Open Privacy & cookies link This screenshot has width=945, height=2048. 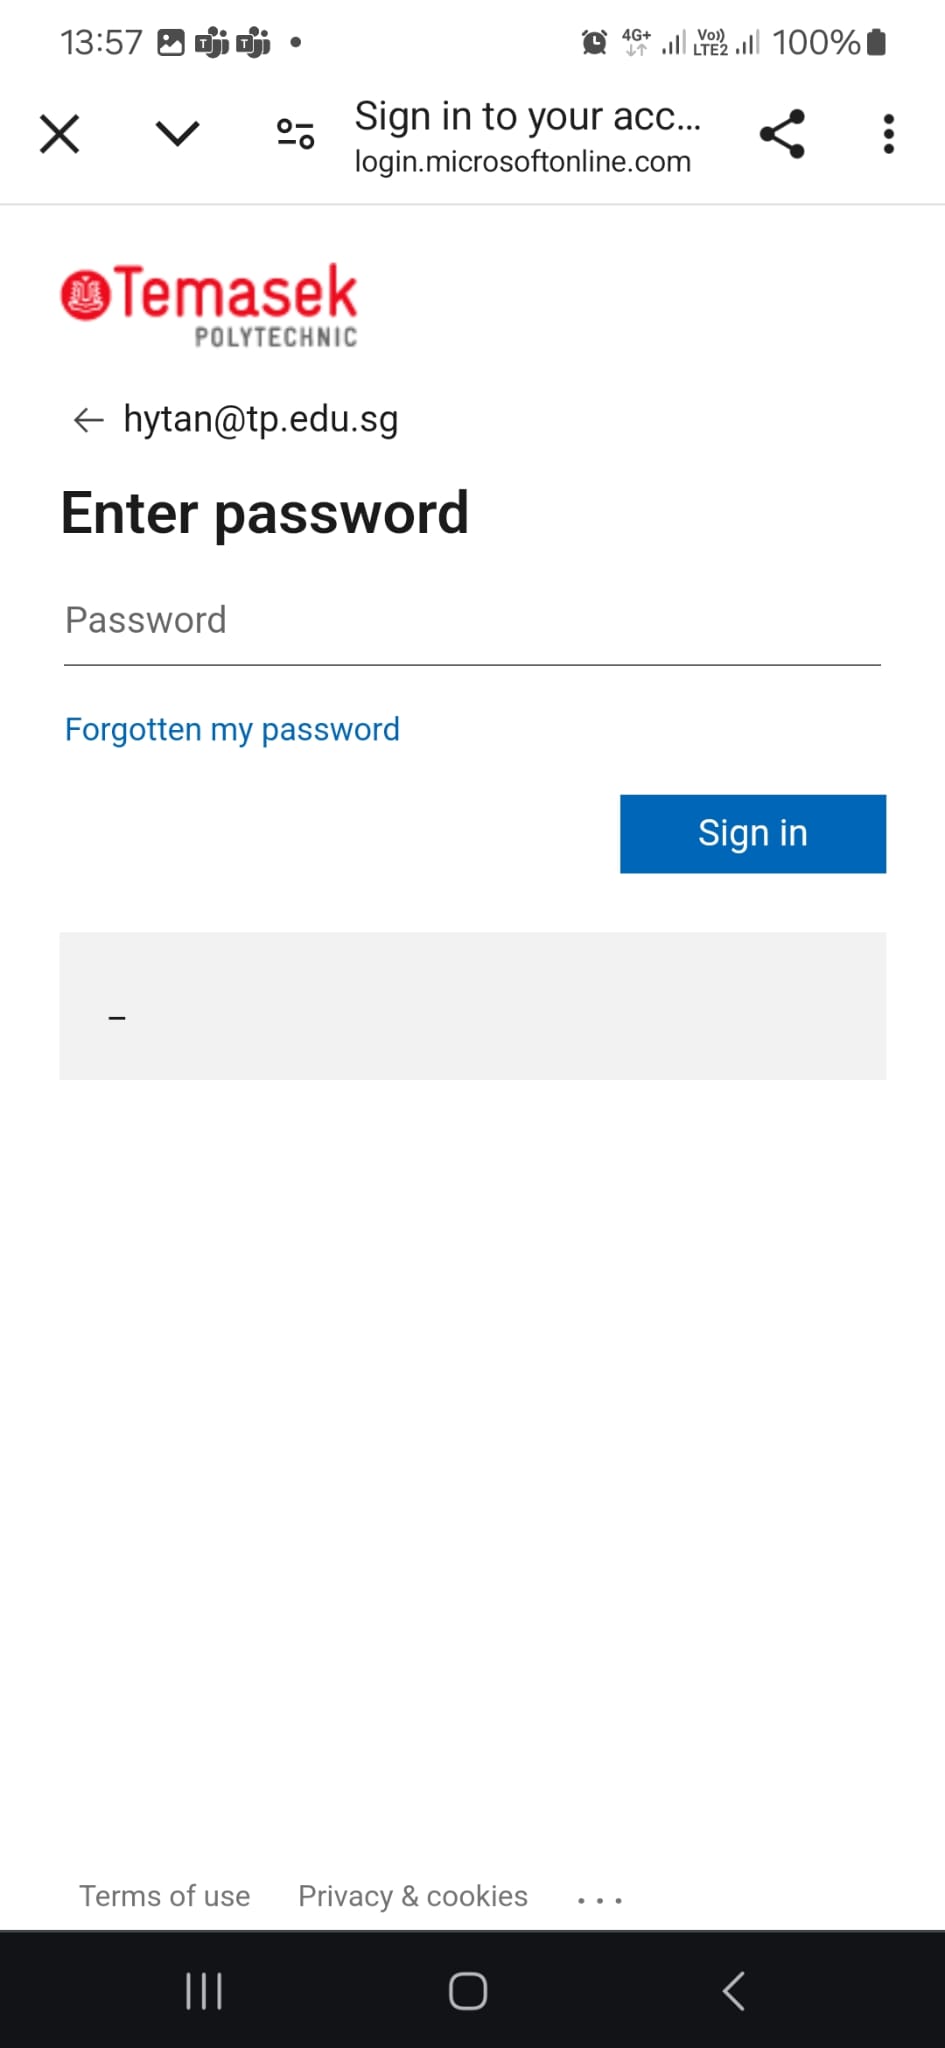click(x=413, y=1896)
